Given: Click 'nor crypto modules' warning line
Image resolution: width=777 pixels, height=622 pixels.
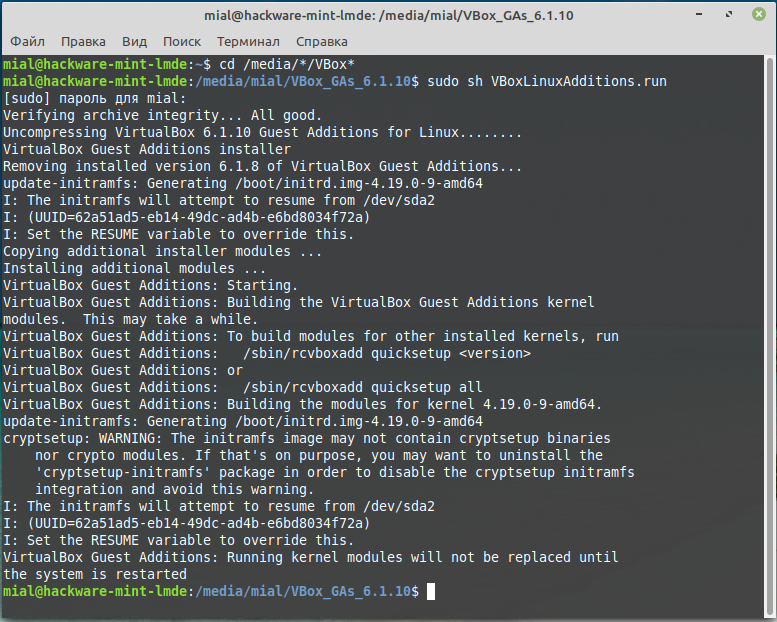Looking at the screenshot, I should coord(319,455).
